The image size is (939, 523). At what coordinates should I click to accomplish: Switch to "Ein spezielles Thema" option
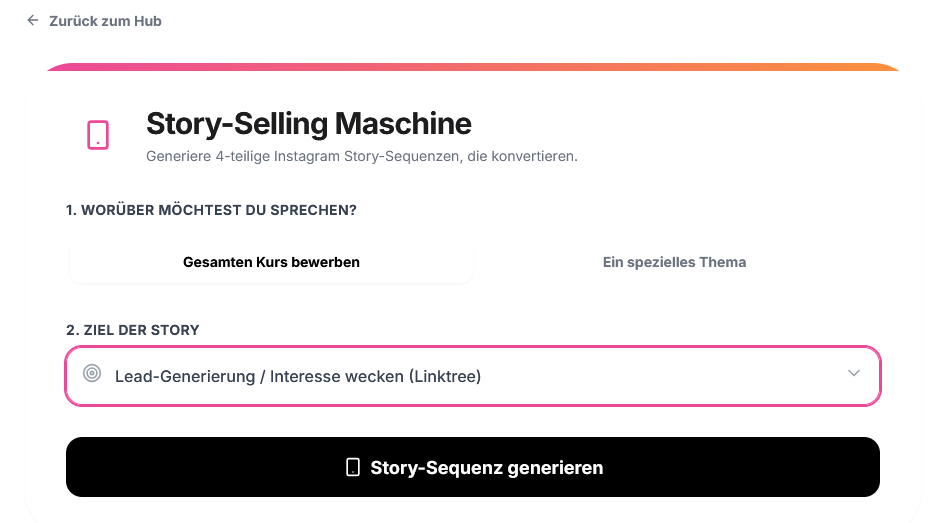click(674, 262)
